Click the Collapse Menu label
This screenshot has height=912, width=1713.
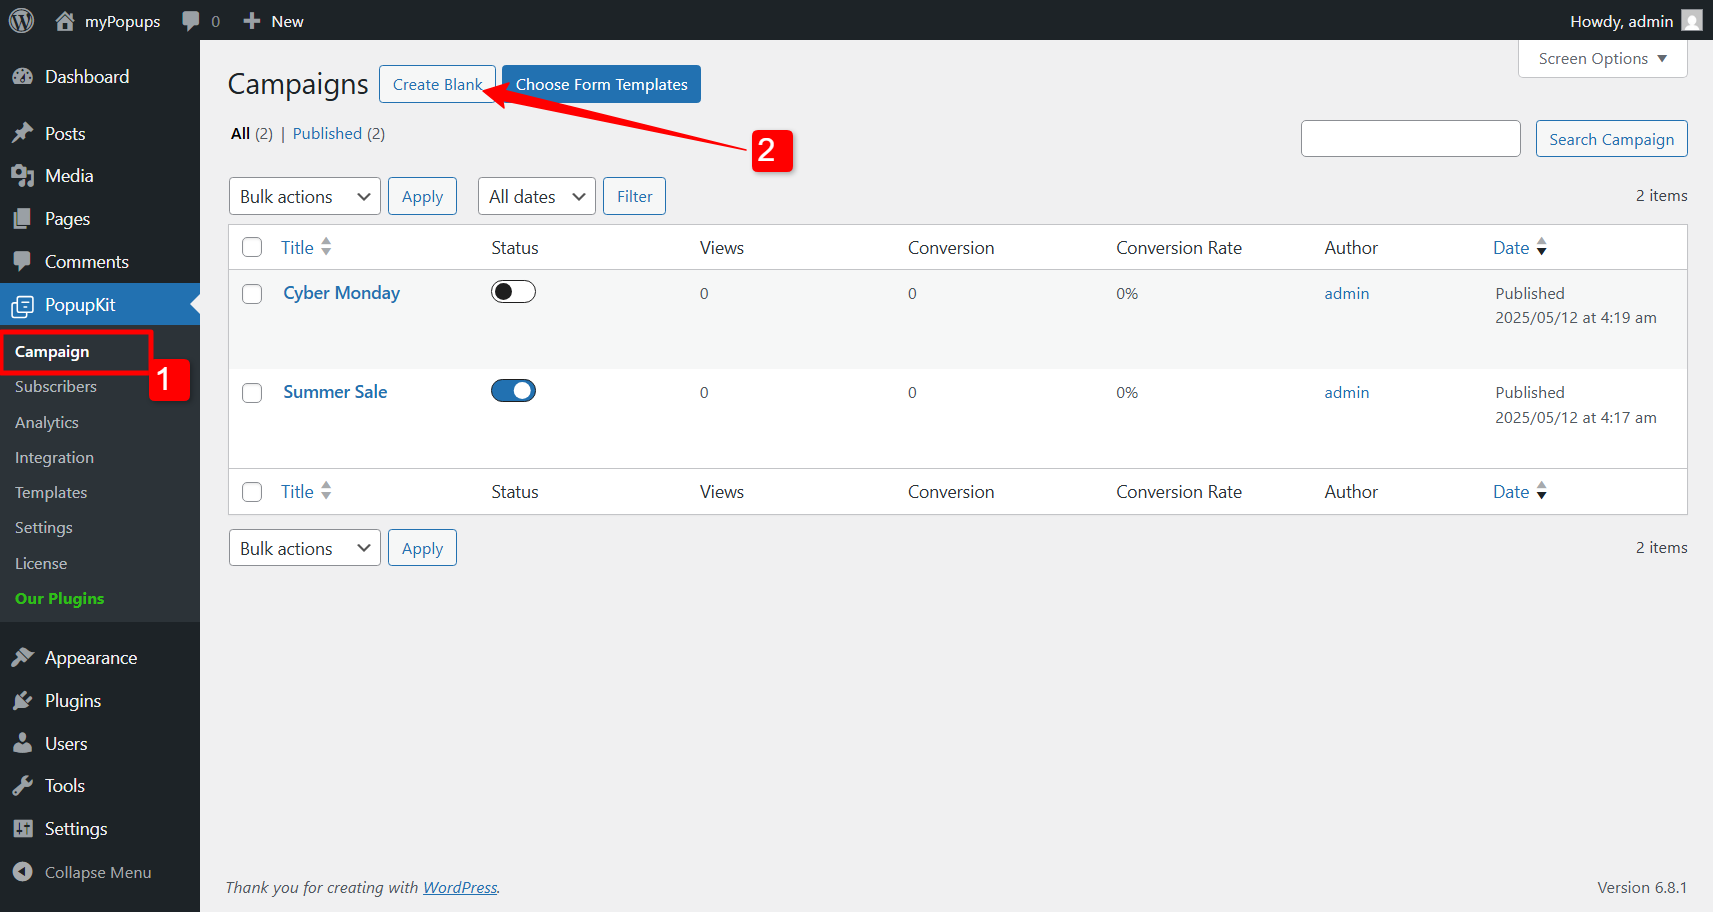(98, 872)
